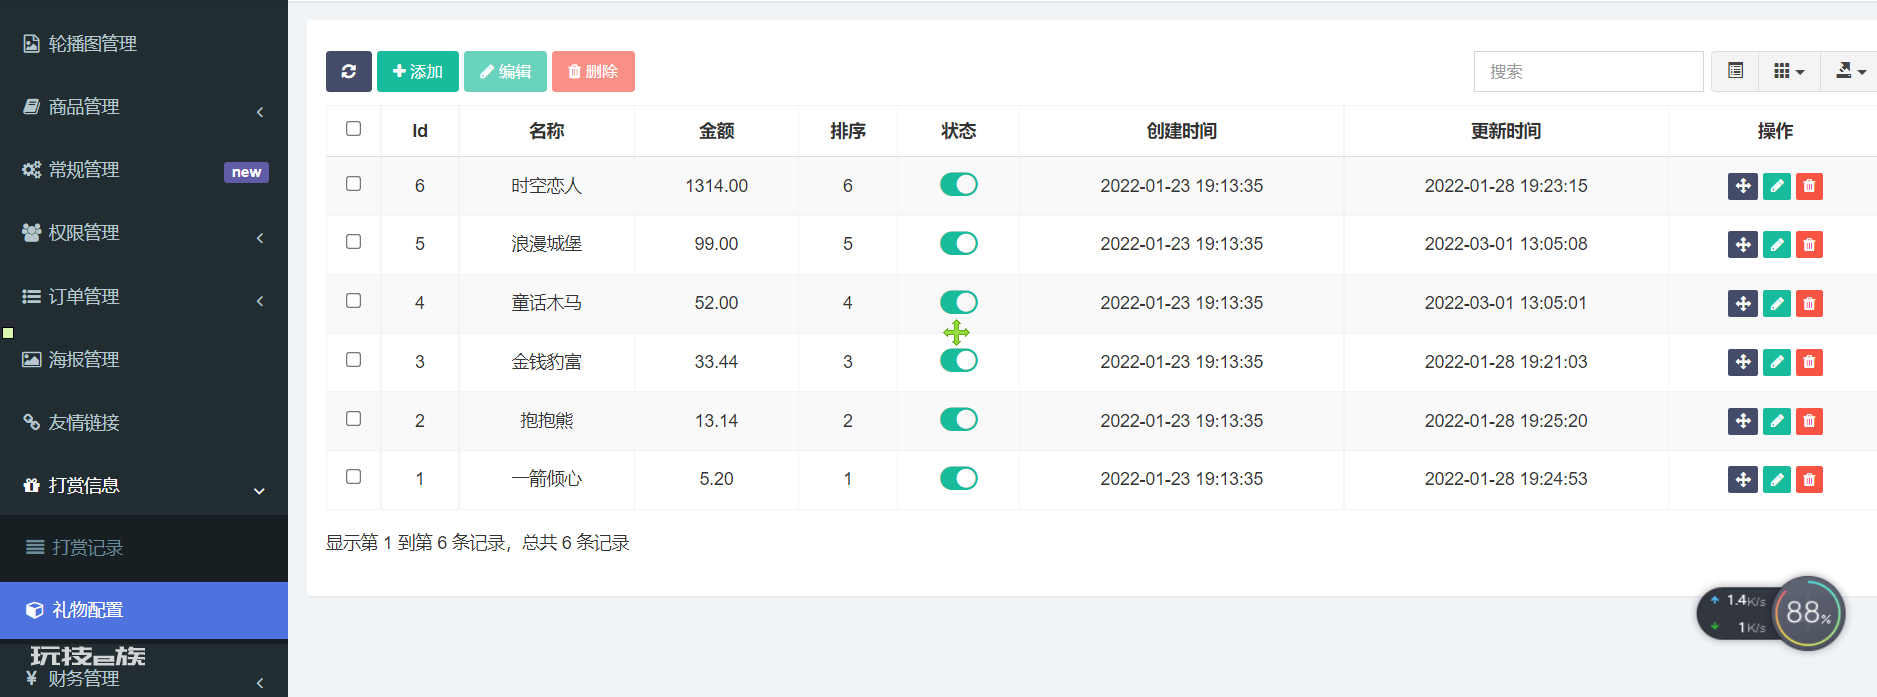This screenshot has height=697, width=1877.
Task: Click red delete icon for 时空恋人 row
Action: pos(1809,186)
